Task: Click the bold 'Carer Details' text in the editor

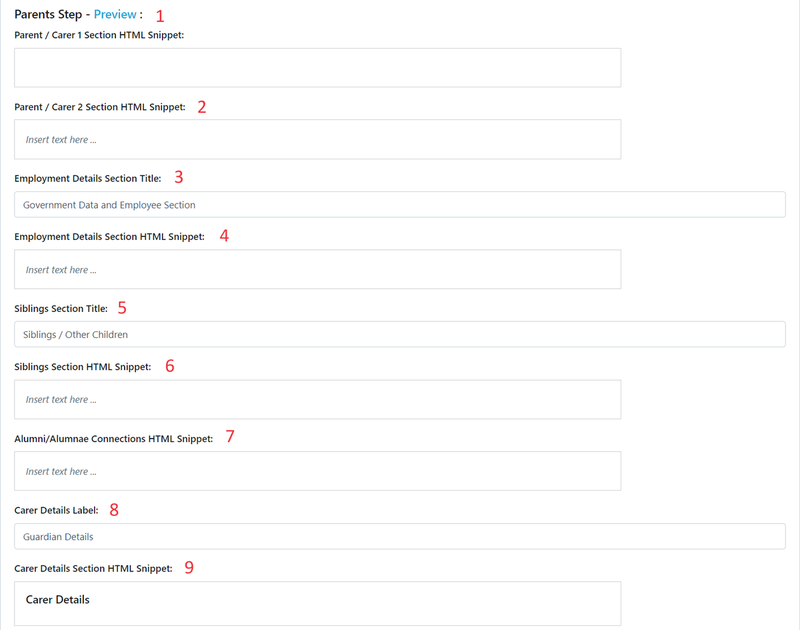Action: [x=59, y=599]
